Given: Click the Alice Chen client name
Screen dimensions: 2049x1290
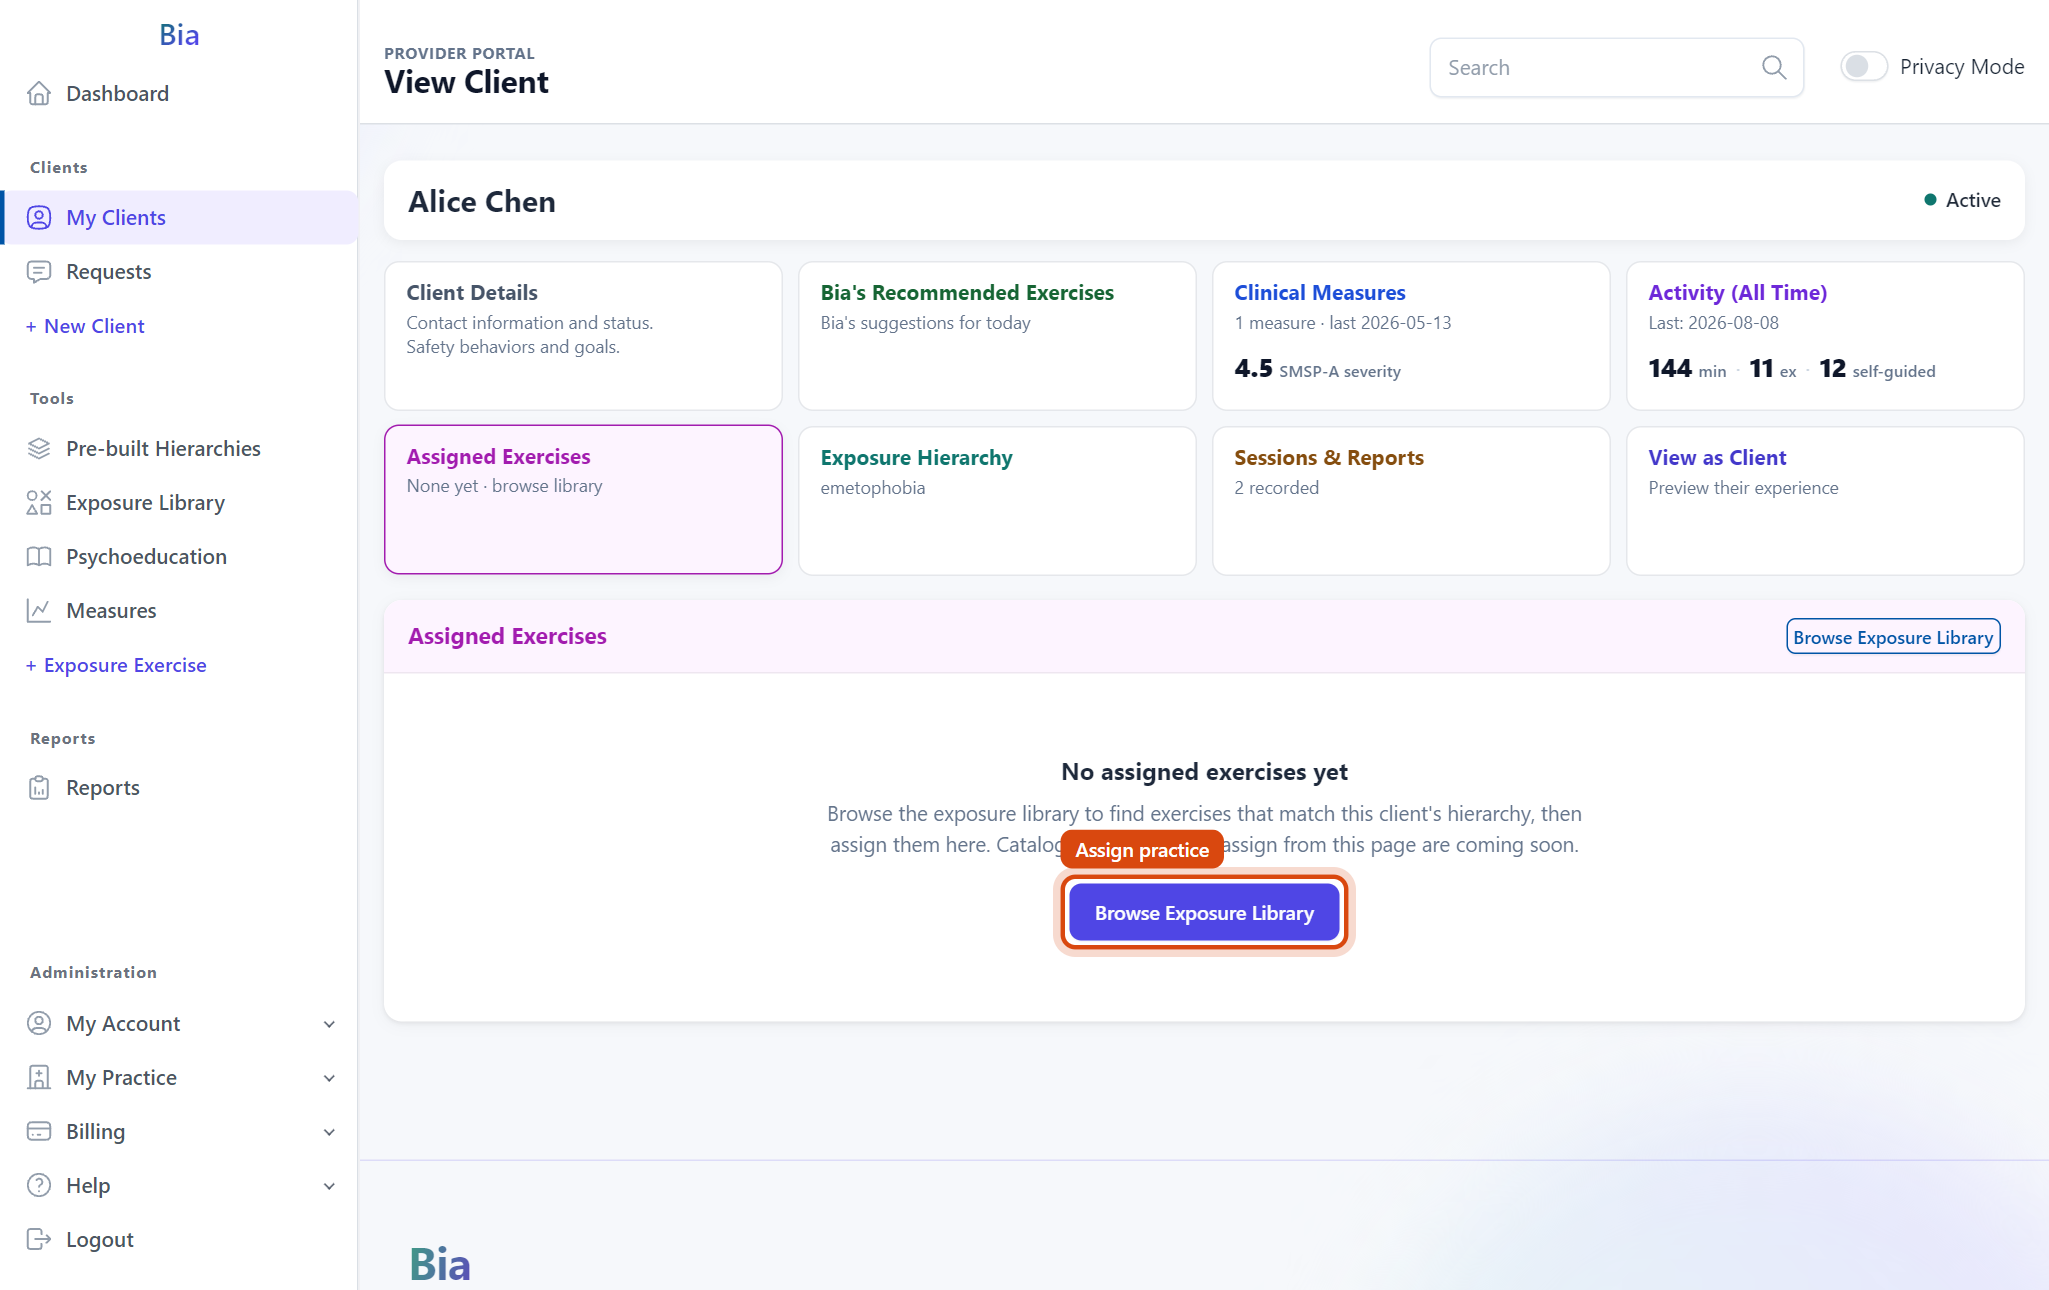Looking at the screenshot, I should pos(482,201).
